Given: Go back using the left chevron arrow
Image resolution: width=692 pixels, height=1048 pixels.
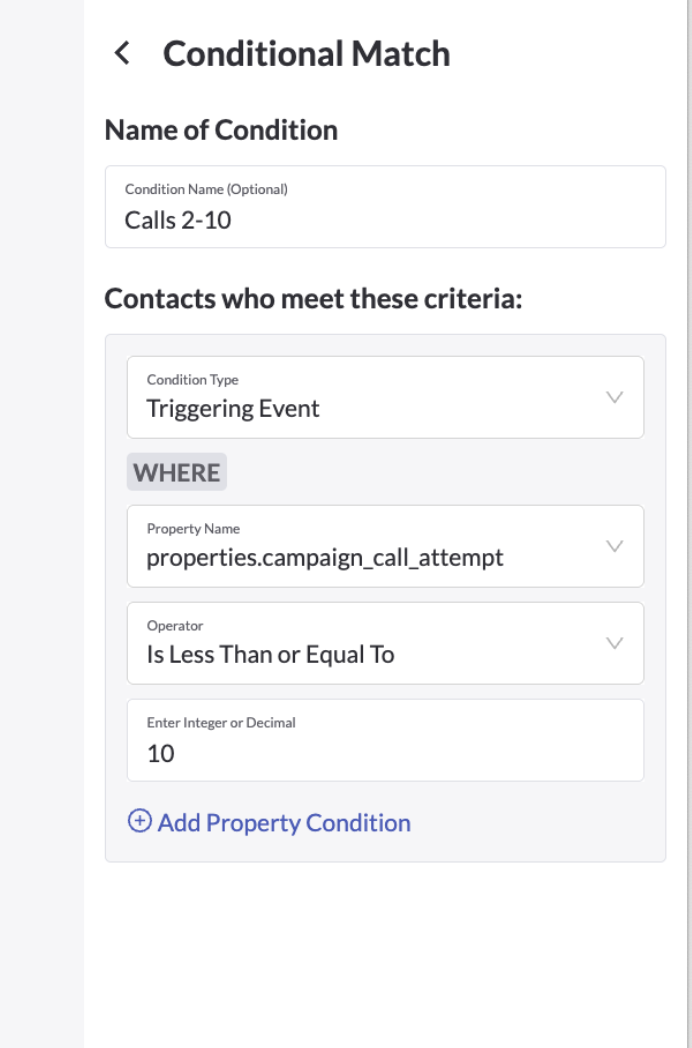Looking at the screenshot, I should tap(122, 54).
